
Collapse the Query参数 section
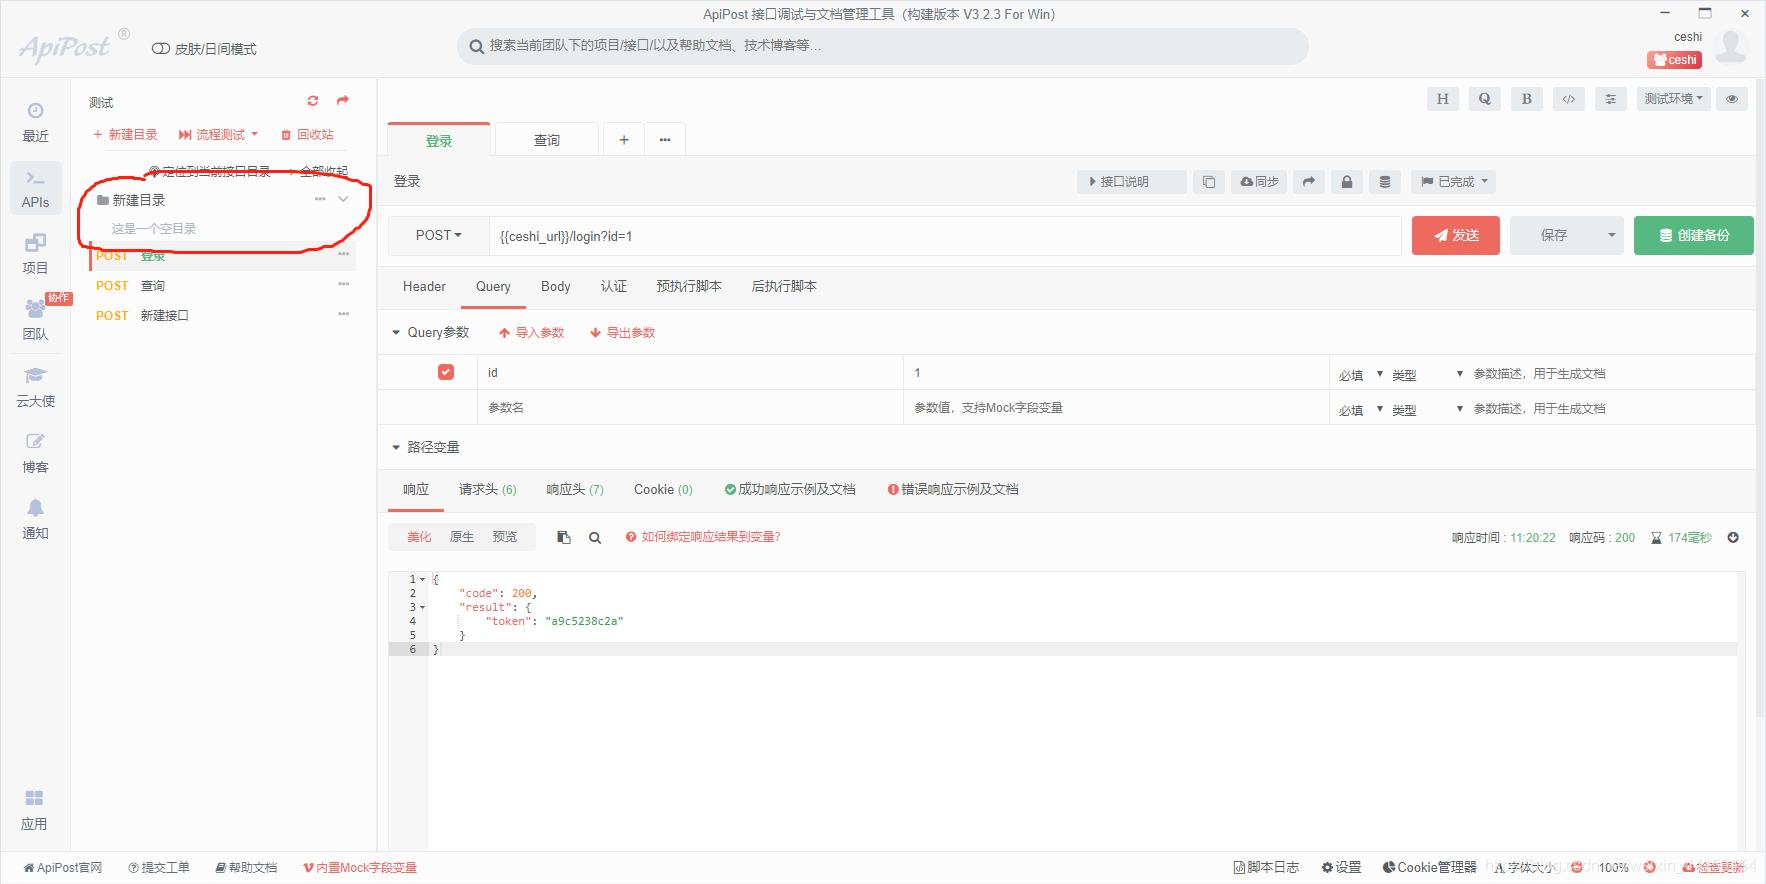[x=396, y=332]
